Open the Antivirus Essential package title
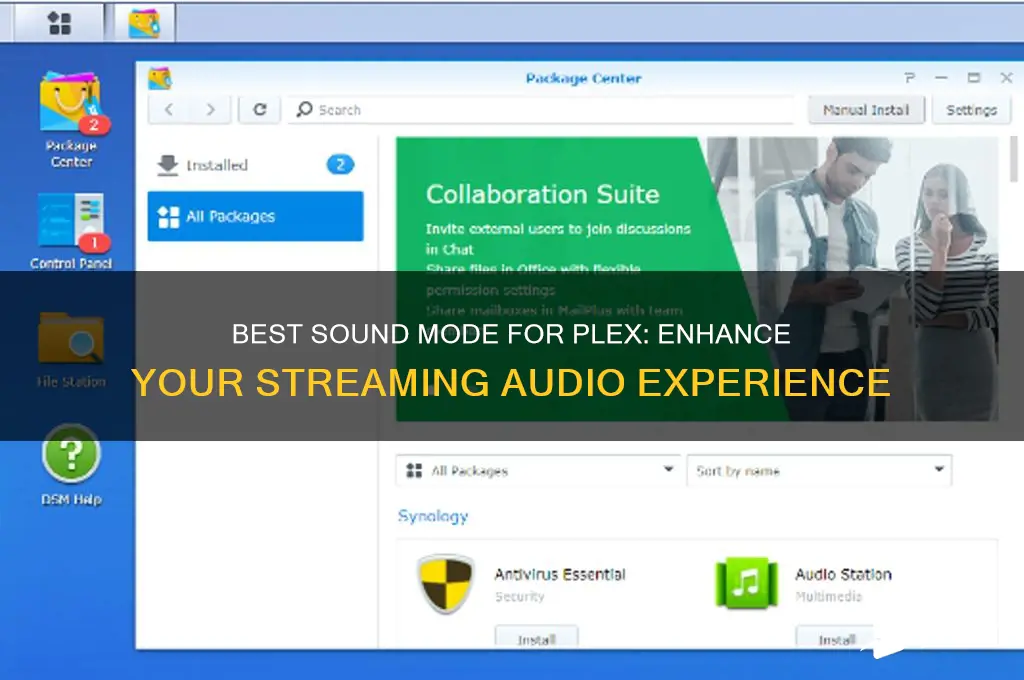The width and height of the screenshot is (1024, 680). [x=560, y=574]
